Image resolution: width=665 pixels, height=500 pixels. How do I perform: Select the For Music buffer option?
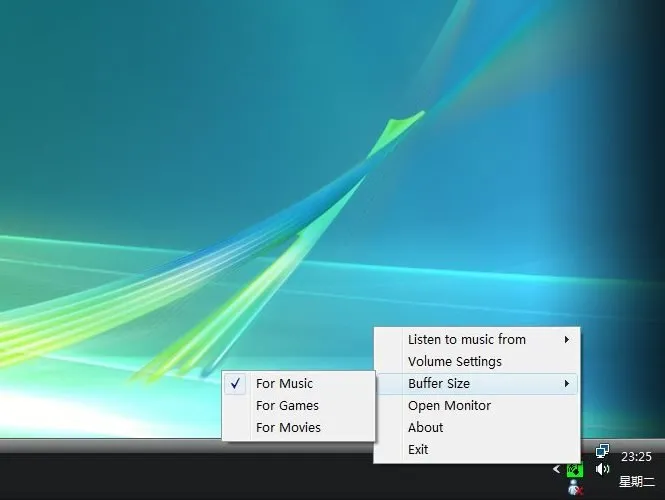pyautogui.click(x=299, y=383)
